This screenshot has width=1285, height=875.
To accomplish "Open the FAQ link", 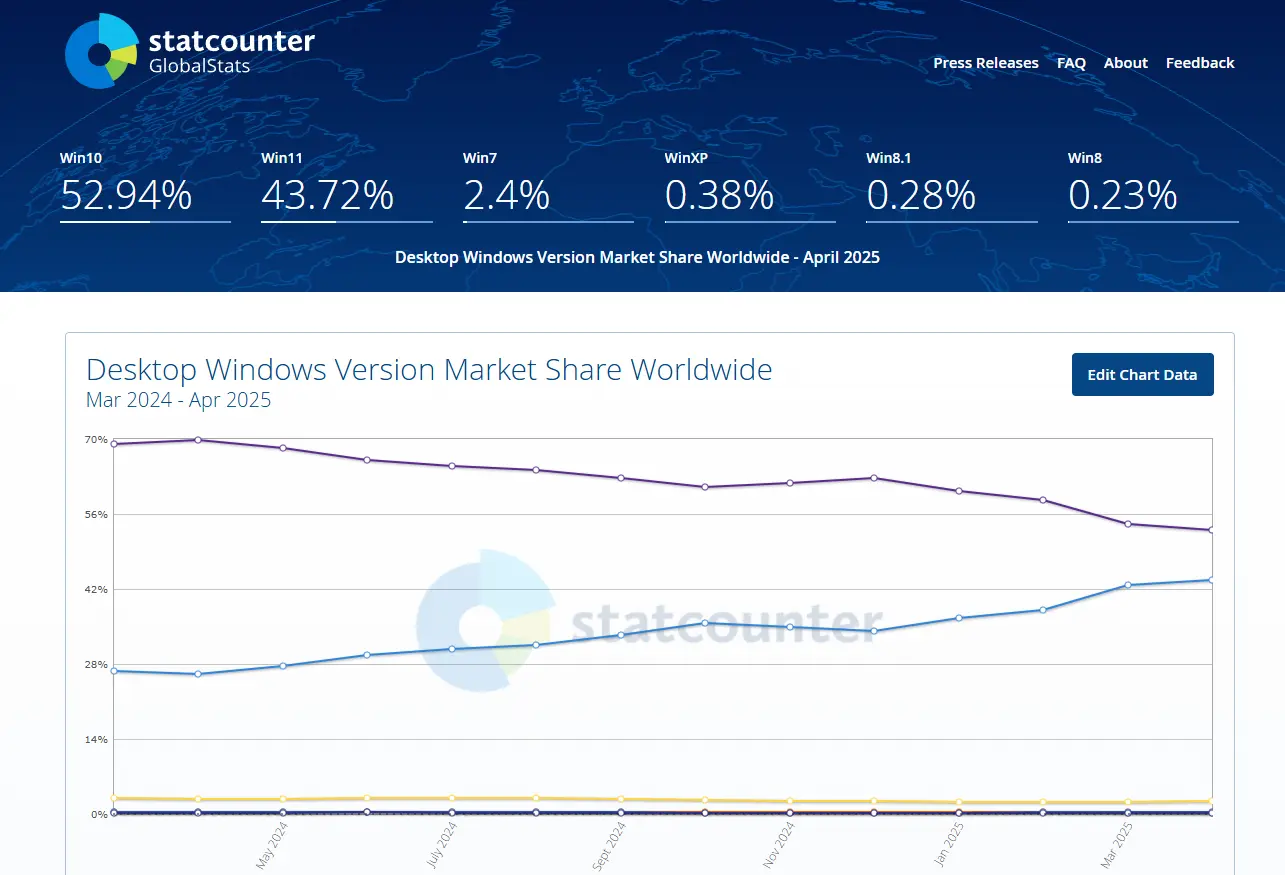I will (x=1071, y=63).
